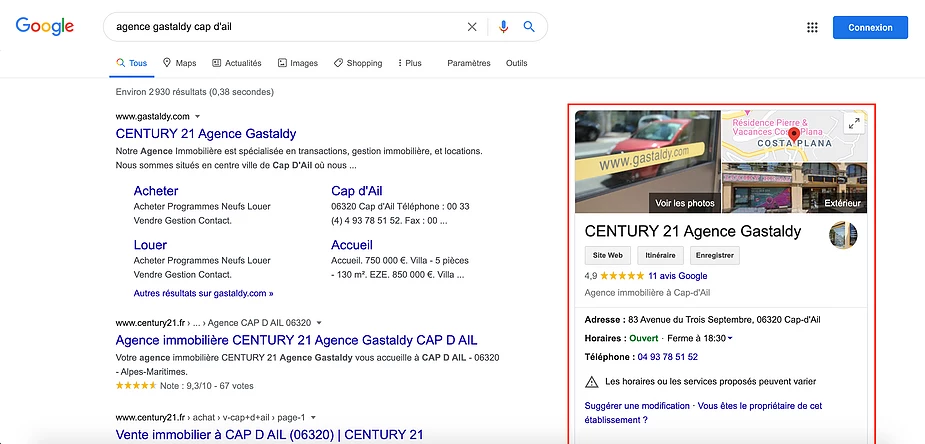Open the 11 avis Google link
The height and width of the screenshot is (444, 925).
(x=677, y=276)
